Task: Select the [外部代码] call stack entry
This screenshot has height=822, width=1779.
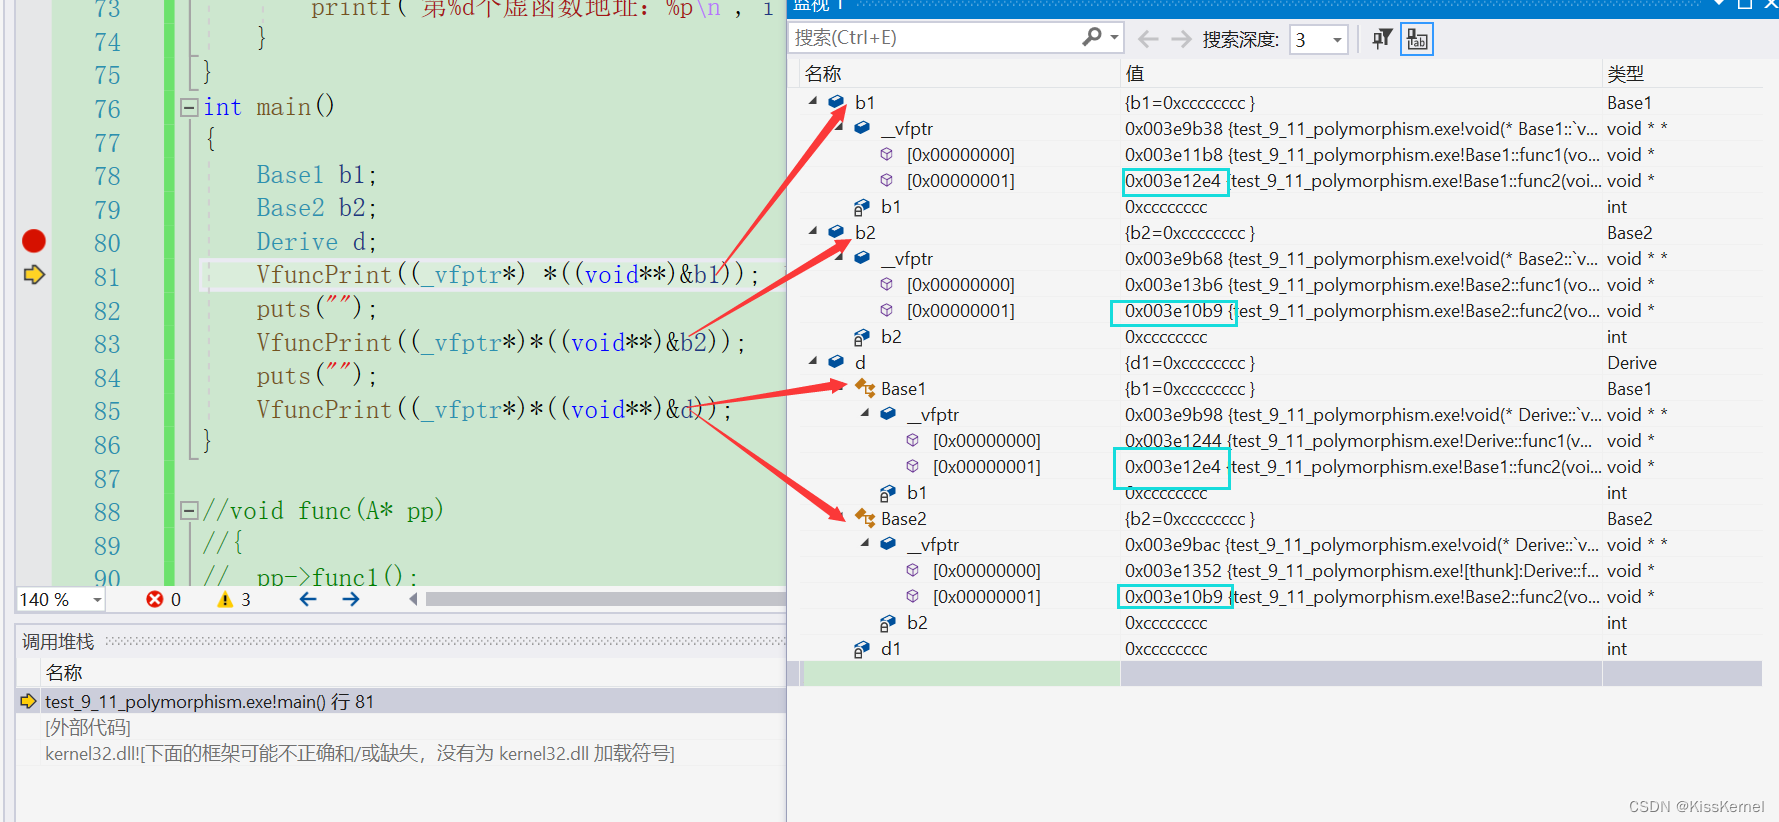Action: pyautogui.click(x=88, y=727)
